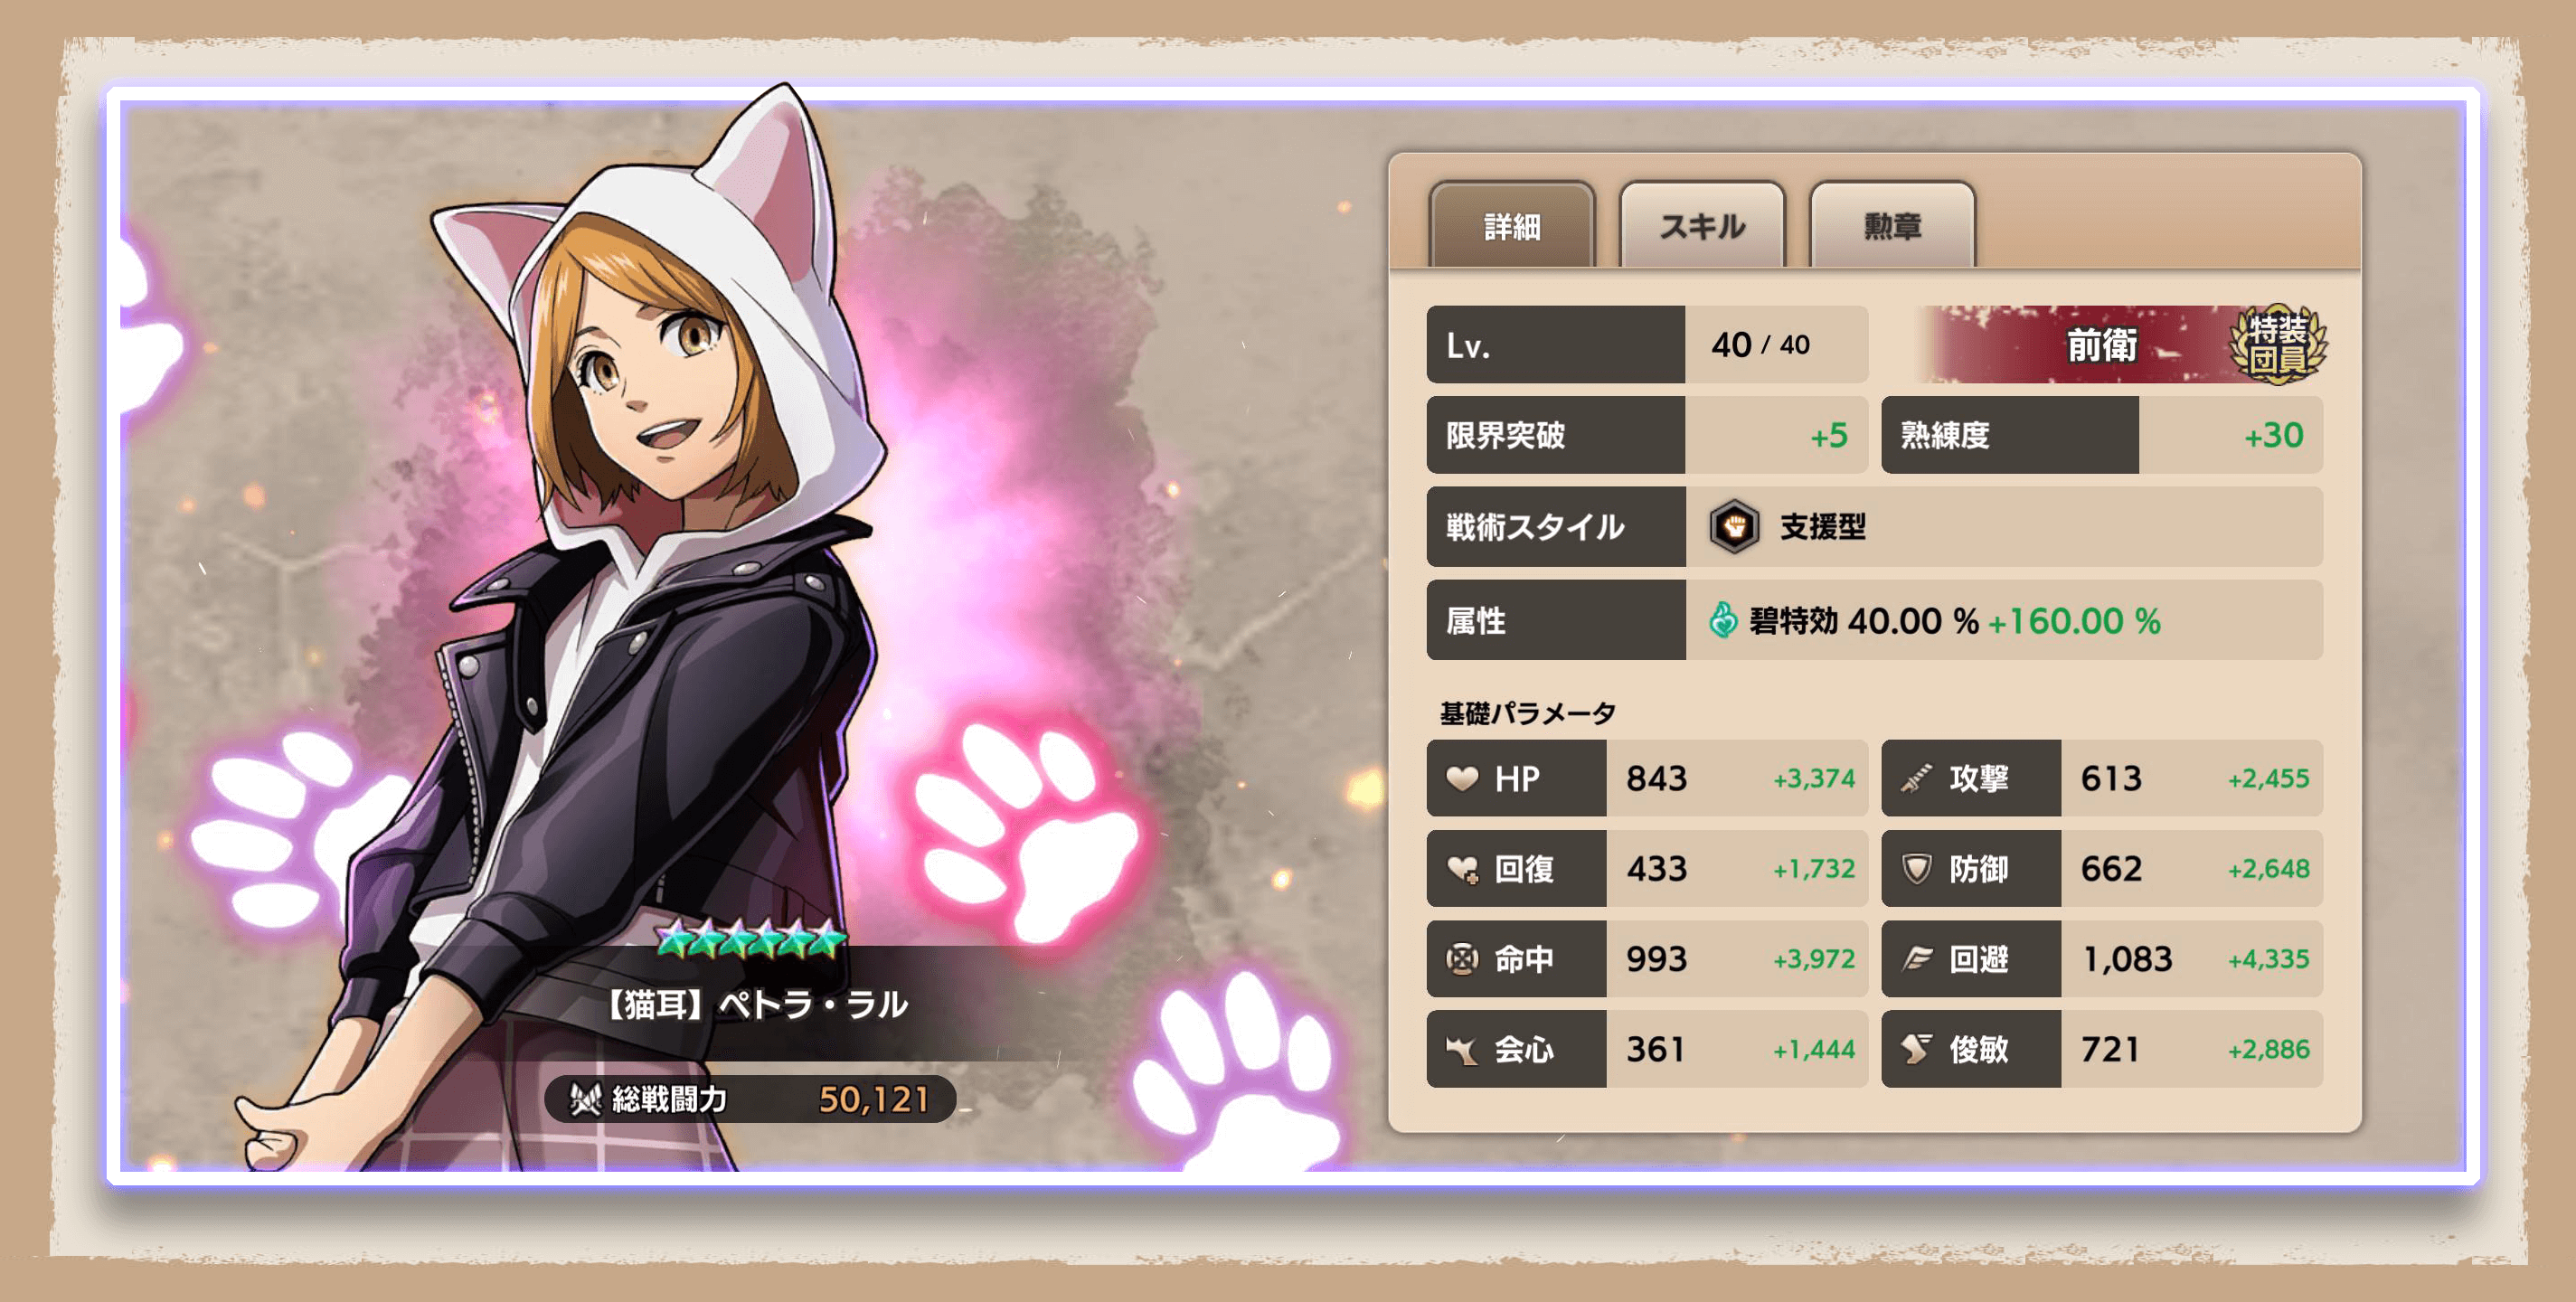Screen dimensions: 2576x1302
Task: Click the 防御 shield icon
Action: pyautogui.click(x=1916, y=868)
